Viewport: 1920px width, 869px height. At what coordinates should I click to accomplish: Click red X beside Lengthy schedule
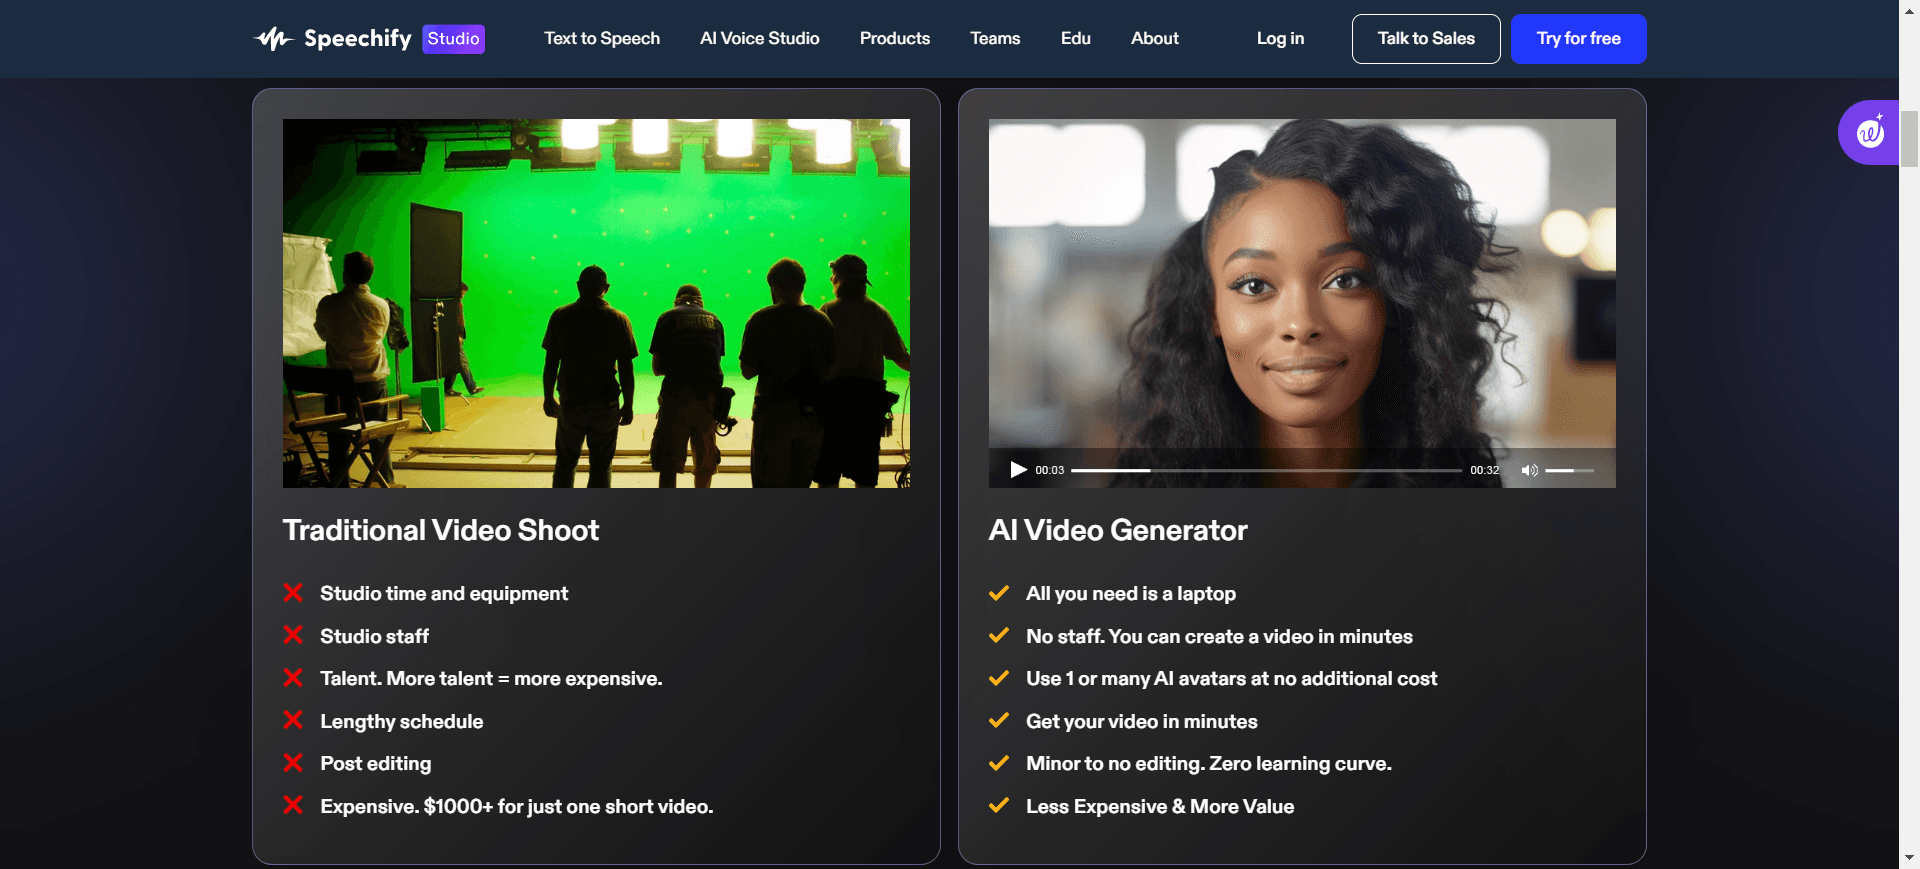click(x=293, y=720)
